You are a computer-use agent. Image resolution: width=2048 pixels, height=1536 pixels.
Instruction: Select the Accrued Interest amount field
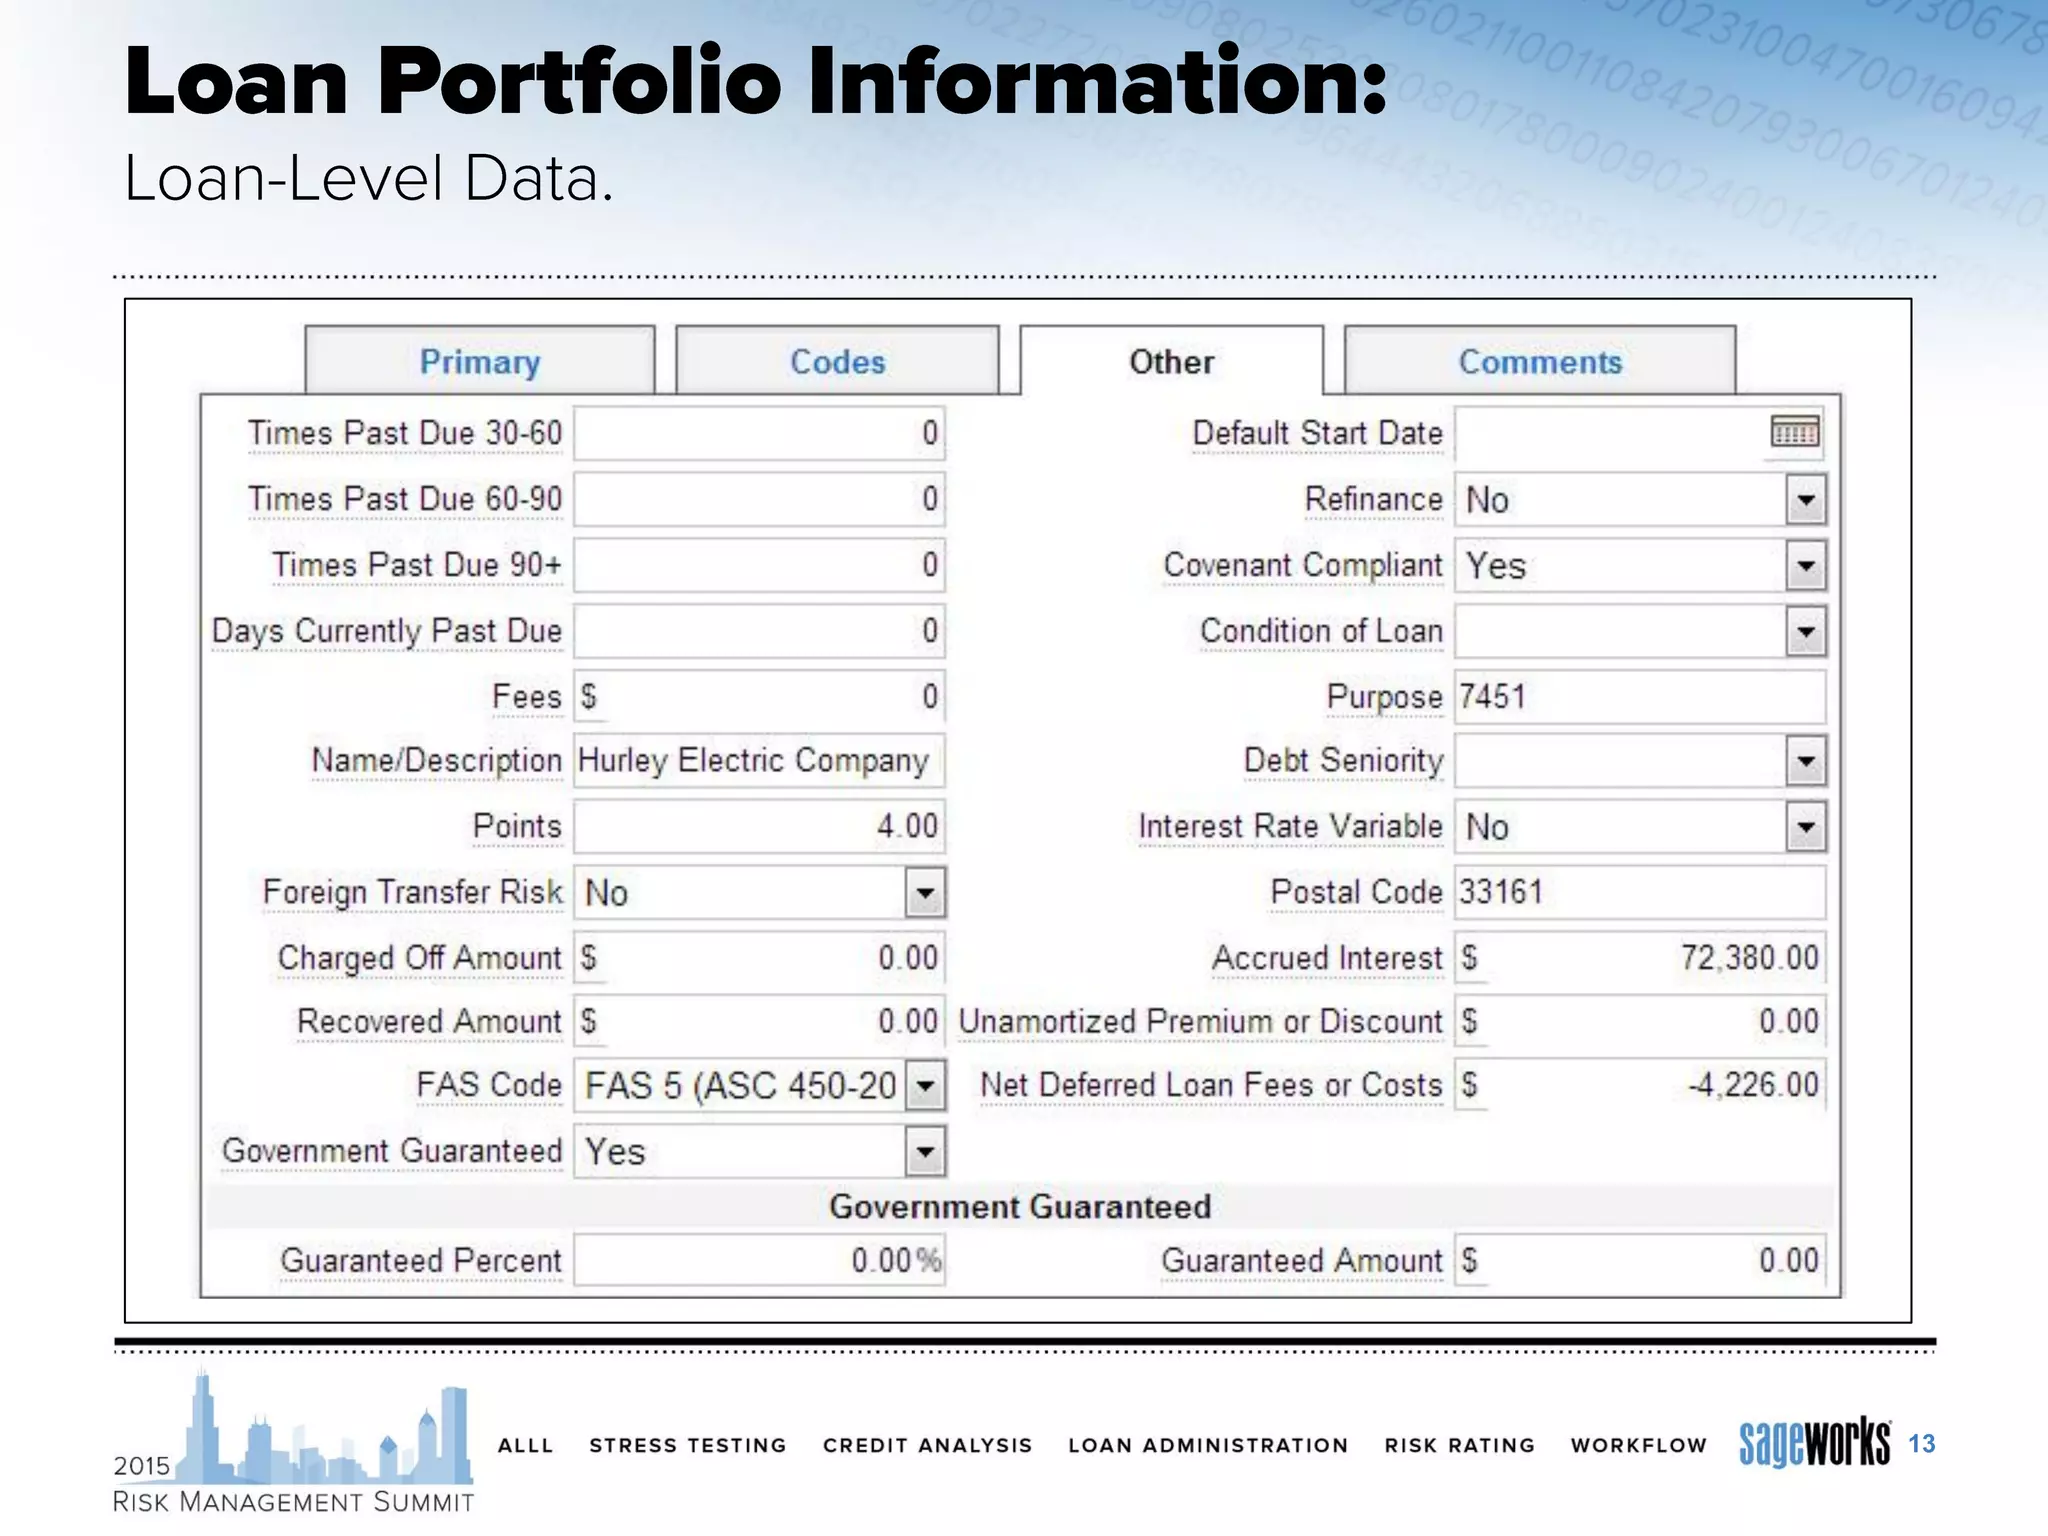[x=1638, y=958]
